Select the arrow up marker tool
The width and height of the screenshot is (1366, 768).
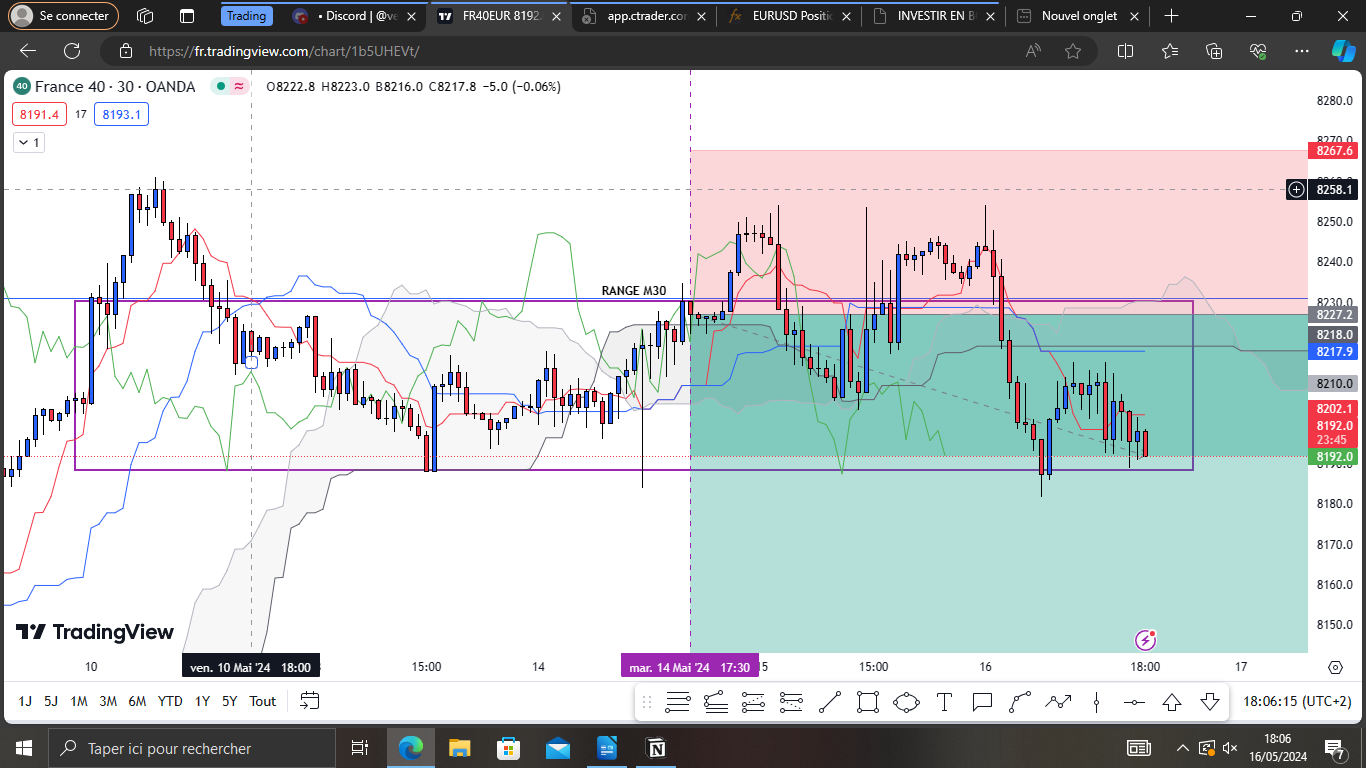coord(1172,702)
